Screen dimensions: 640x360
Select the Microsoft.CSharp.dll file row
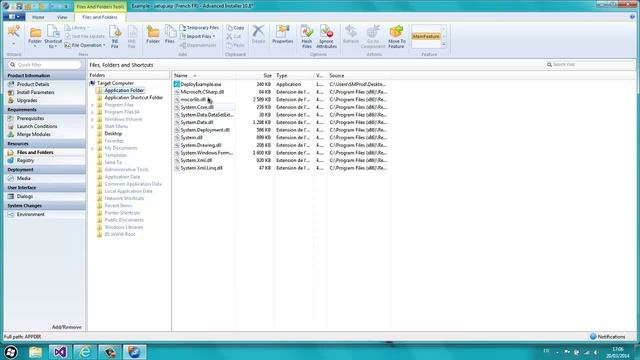coord(281,92)
